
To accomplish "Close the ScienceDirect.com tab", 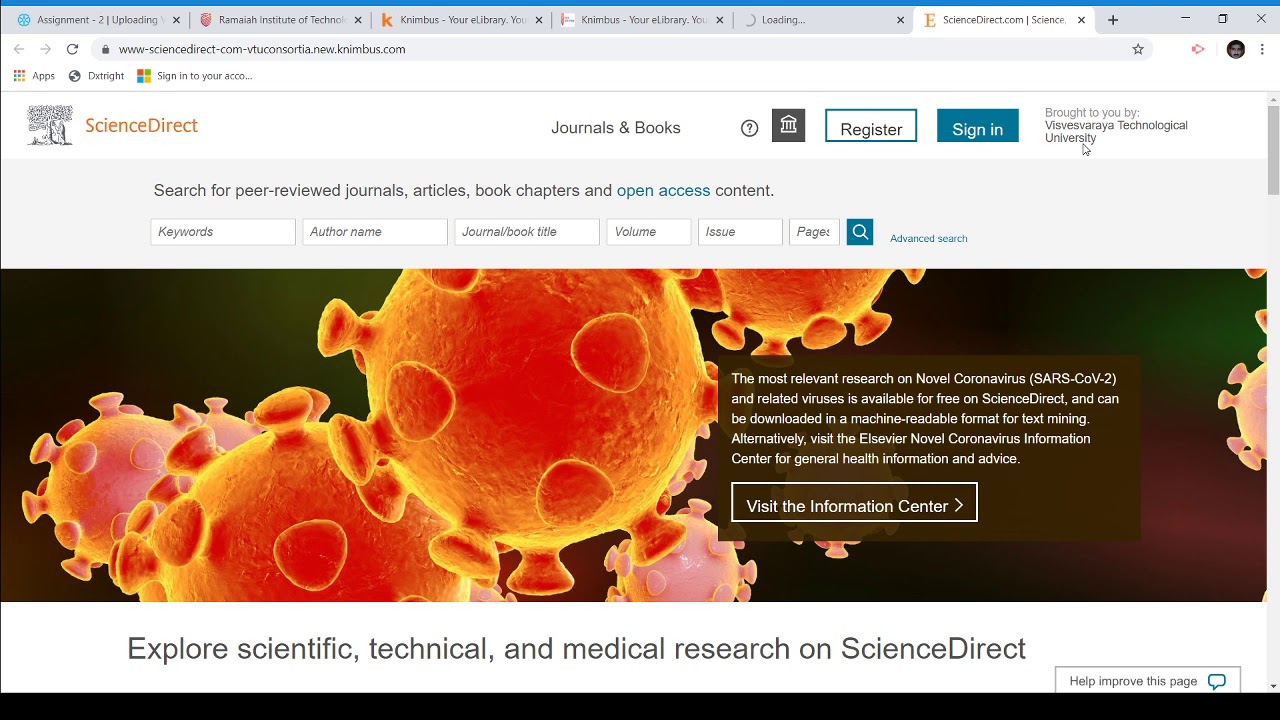I will point(1081,20).
